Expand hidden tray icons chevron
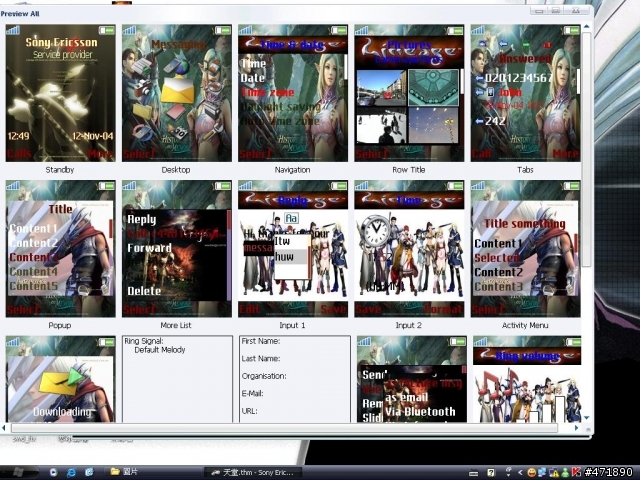640x480 pixels. coord(520,473)
